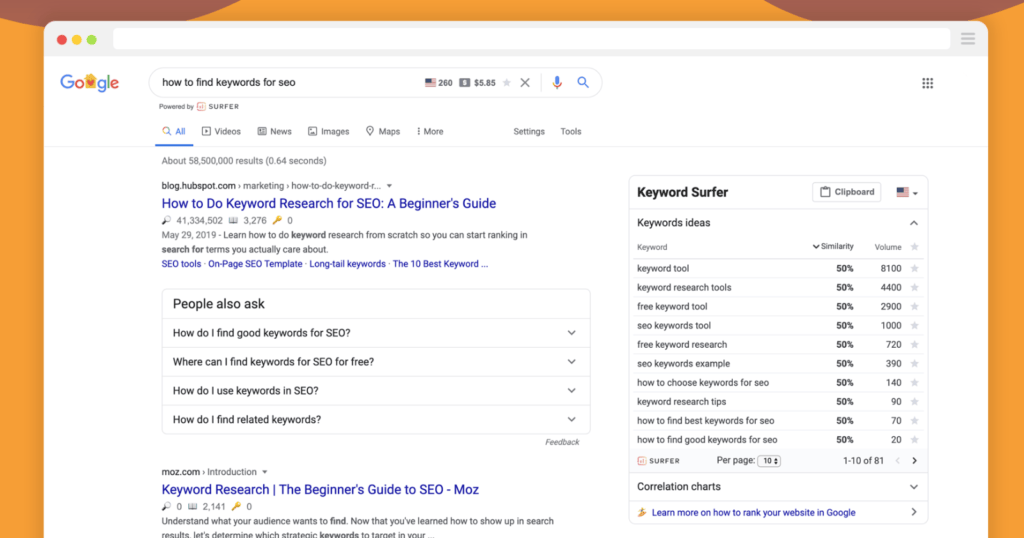Star the how to find best keywords row
1024x538 pixels.
point(914,420)
